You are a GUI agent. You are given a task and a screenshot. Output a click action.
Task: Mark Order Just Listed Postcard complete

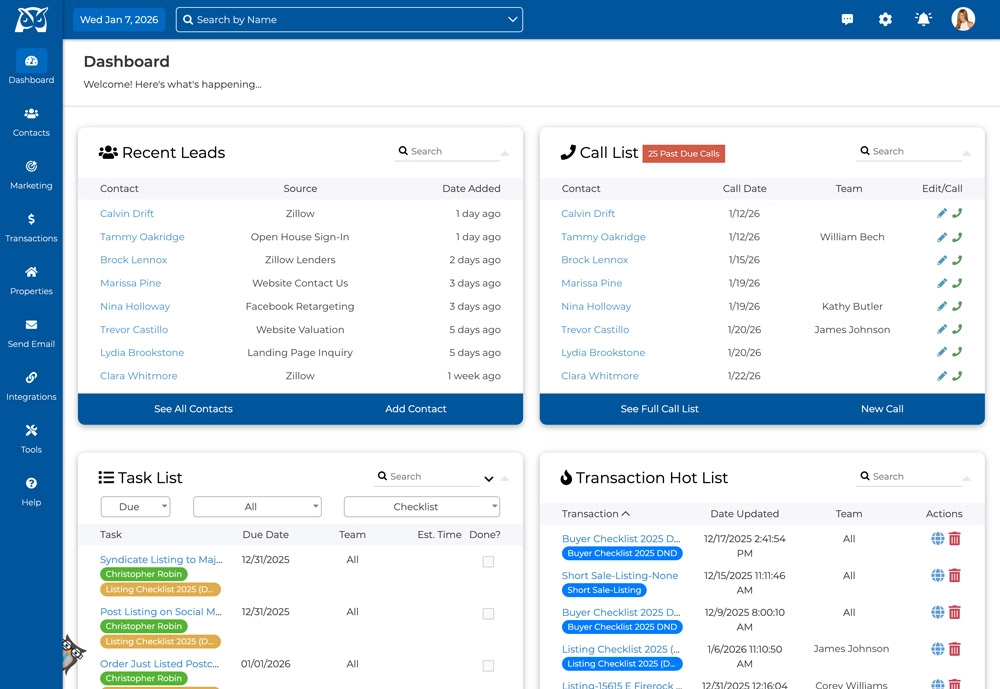coord(487,666)
